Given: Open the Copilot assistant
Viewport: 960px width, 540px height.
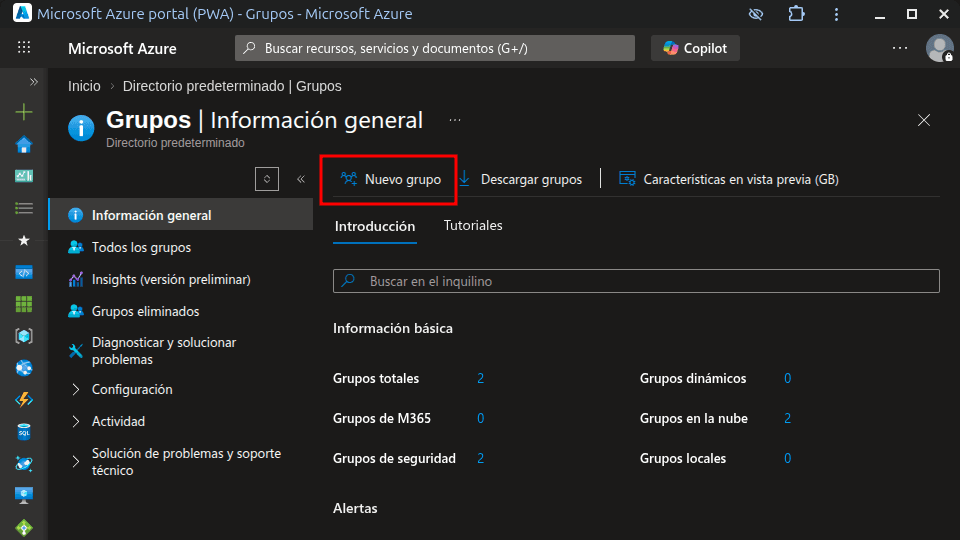Looking at the screenshot, I should click(695, 48).
